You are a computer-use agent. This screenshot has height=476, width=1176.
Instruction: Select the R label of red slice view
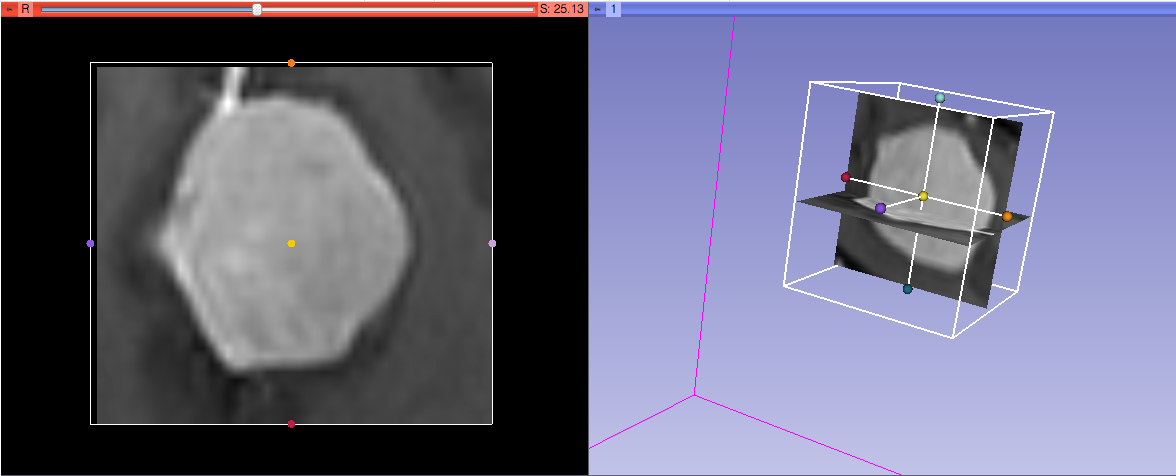pos(25,8)
